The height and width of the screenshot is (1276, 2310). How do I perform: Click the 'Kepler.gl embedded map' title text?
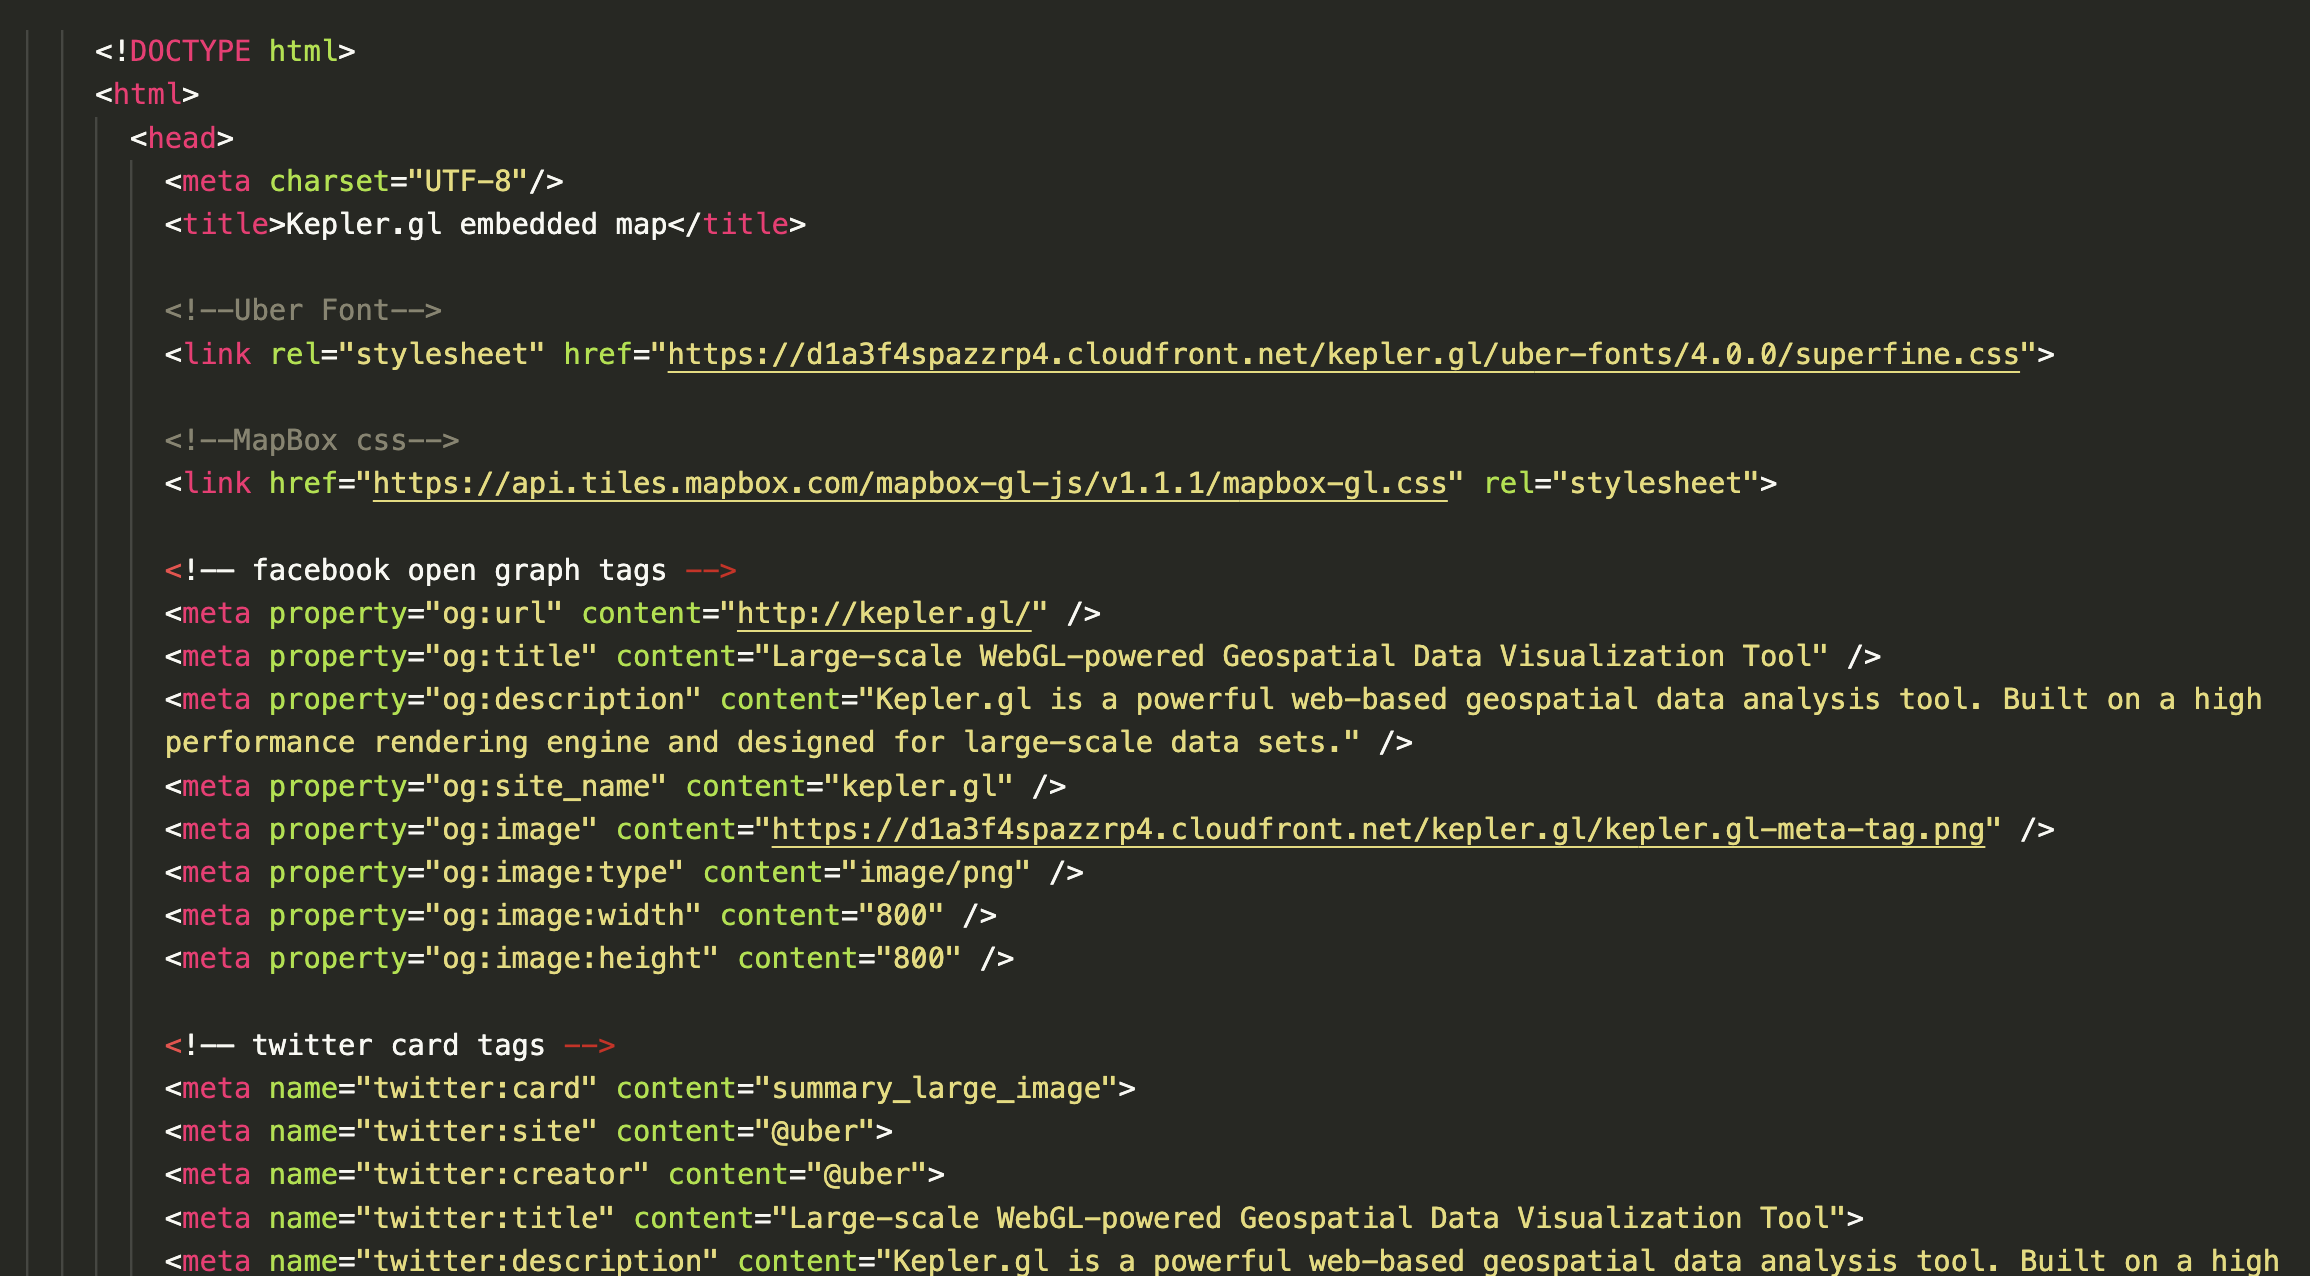pyautogui.click(x=476, y=225)
